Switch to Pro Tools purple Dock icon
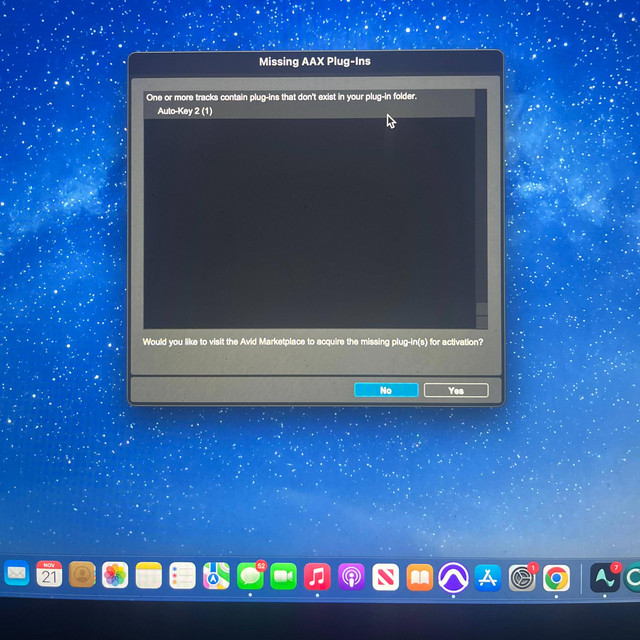640x640 pixels. pyautogui.click(x=453, y=578)
